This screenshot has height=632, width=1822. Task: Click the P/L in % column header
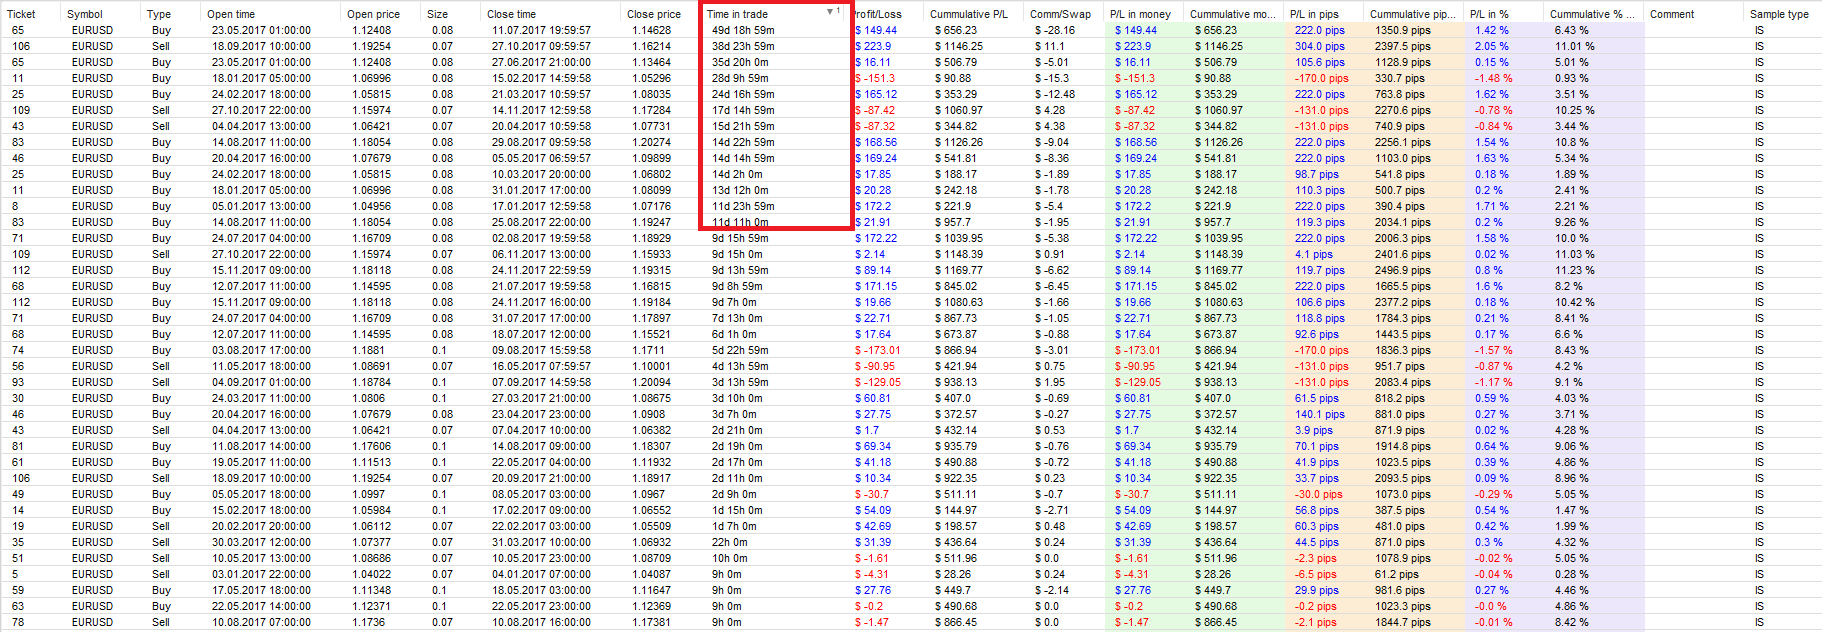(x=1489, y=14)
